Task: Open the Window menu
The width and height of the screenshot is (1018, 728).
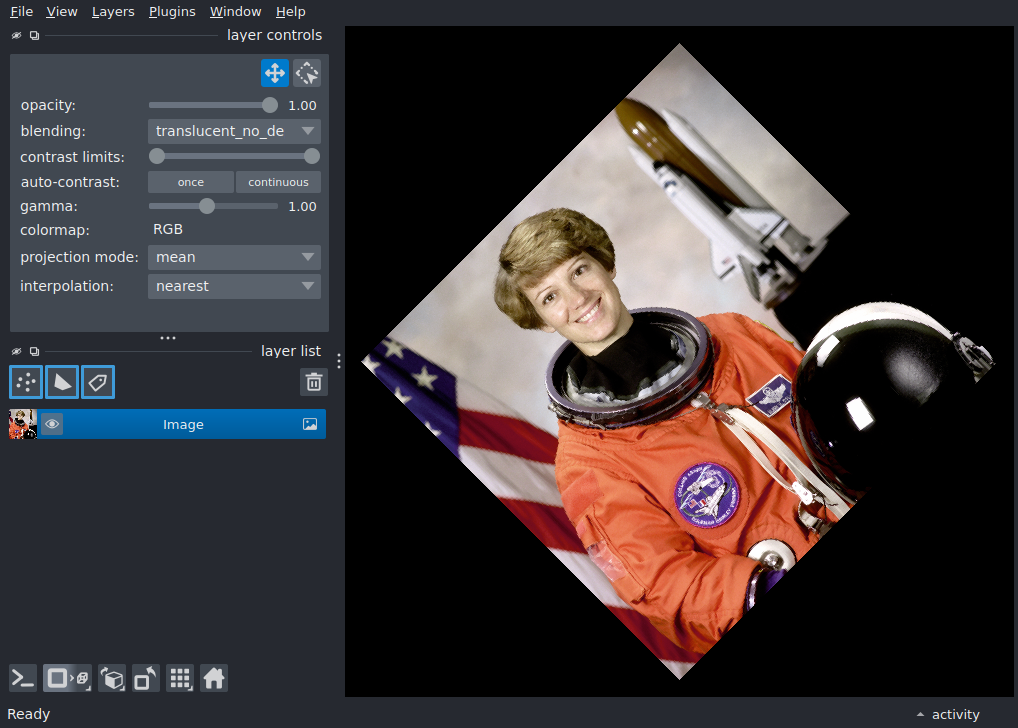Action: click(235, 12)
